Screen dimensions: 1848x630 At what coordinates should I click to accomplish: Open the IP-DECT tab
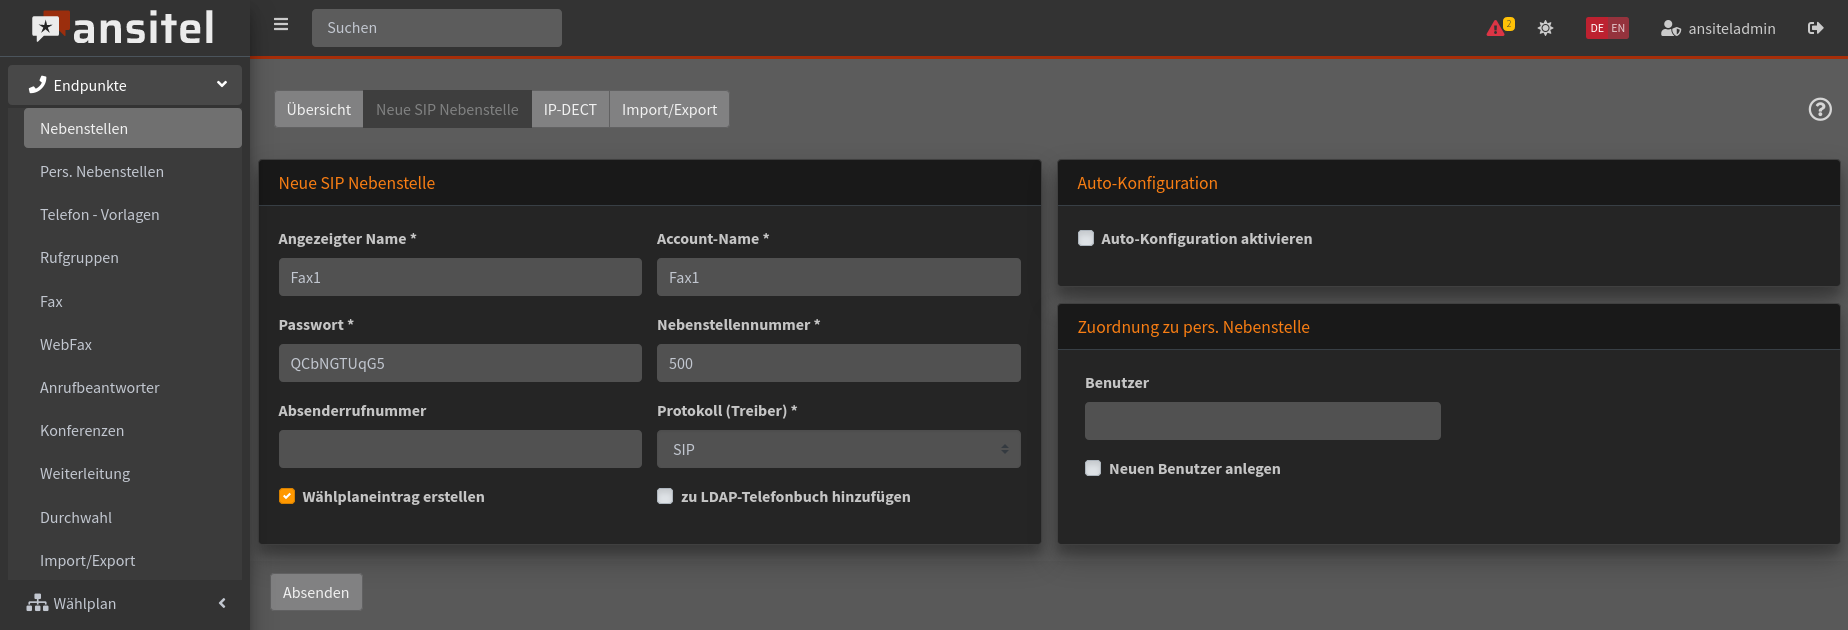pos(570,109)
